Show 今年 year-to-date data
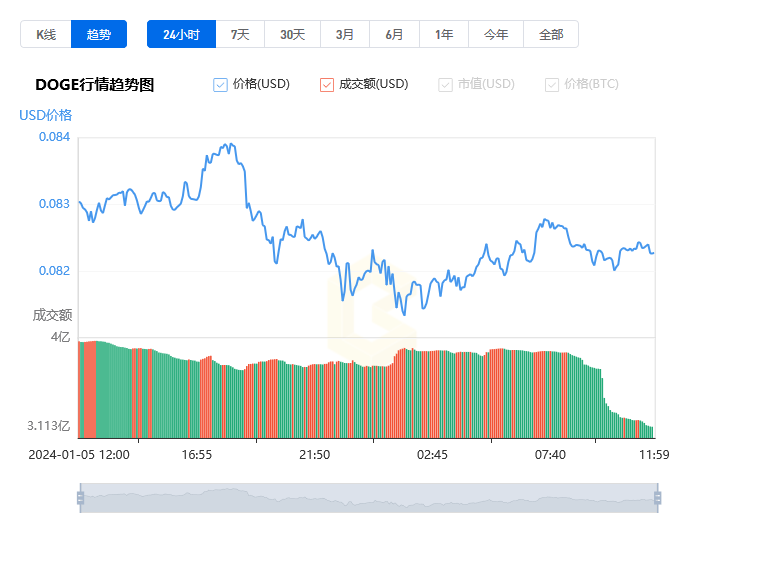The height and width of the screenshot is (563, 780). coord(496,35)
